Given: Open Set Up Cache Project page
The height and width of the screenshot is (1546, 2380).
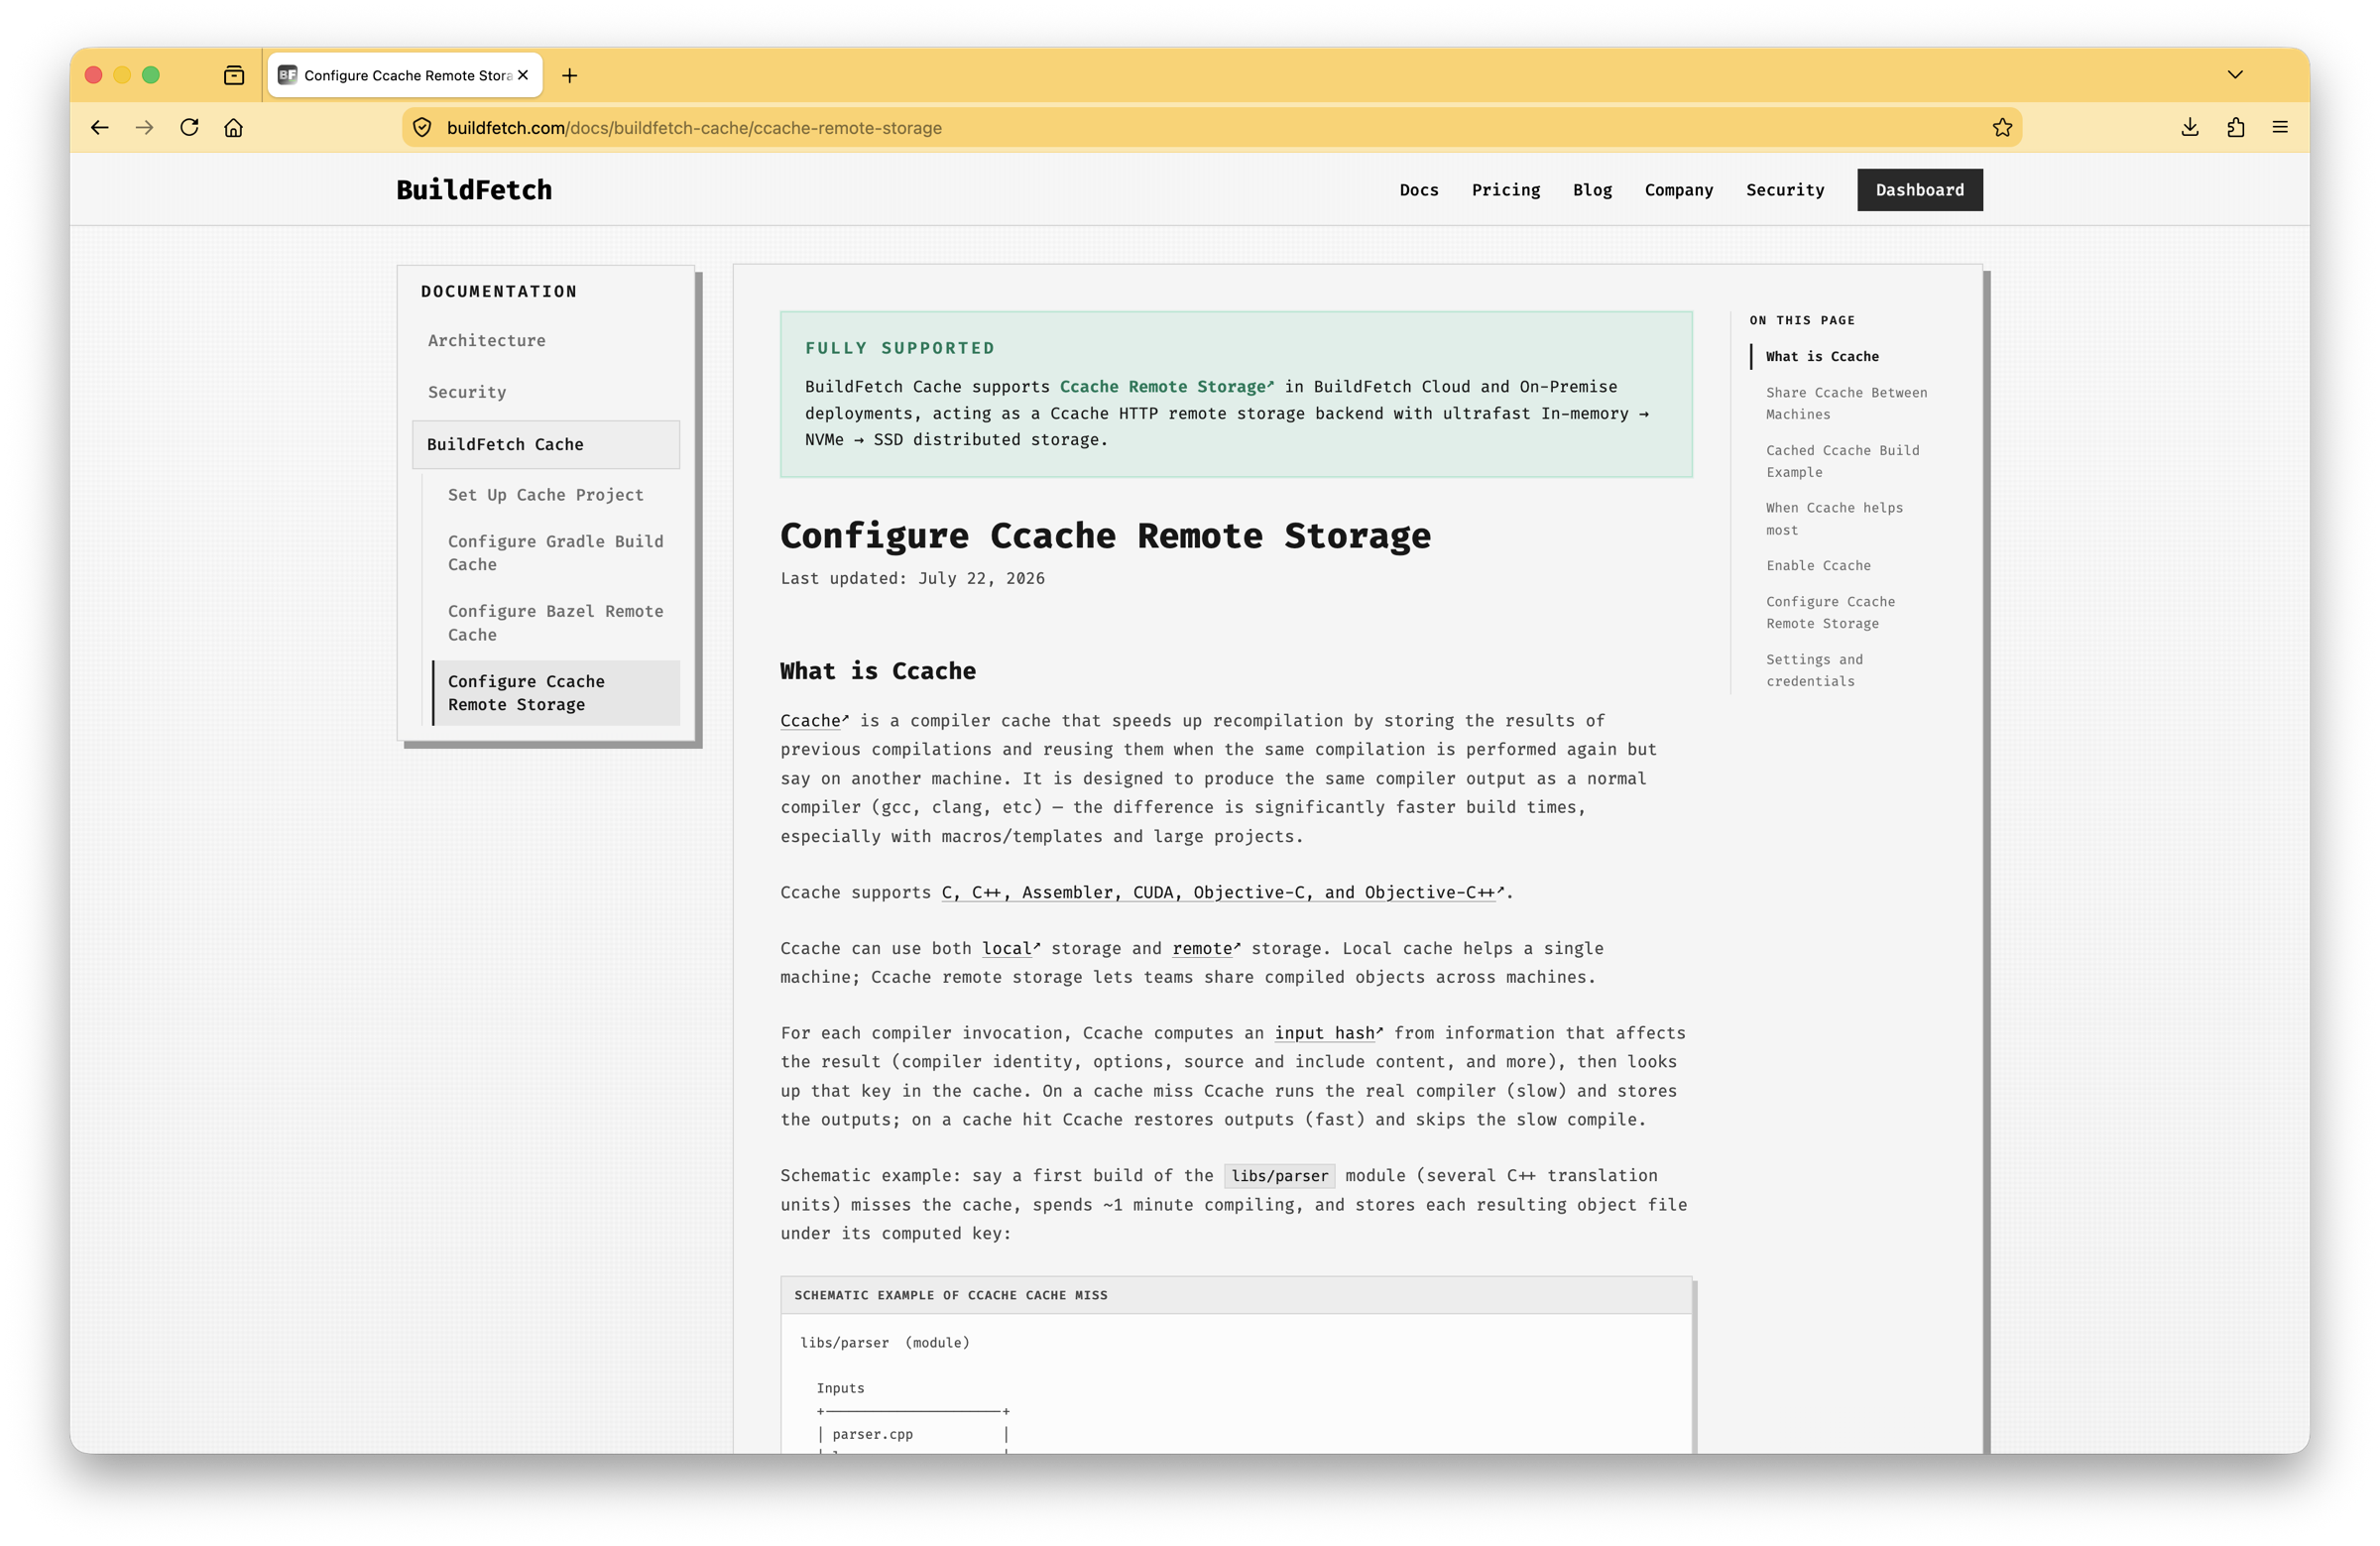Looking at the screenshot, I should tap(546, 495).
